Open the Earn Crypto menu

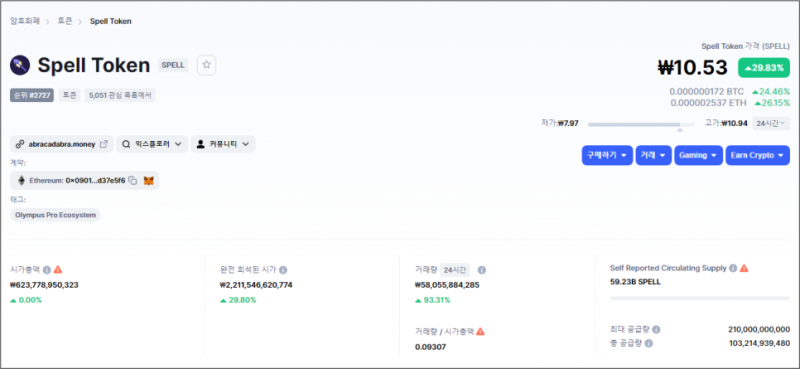[x=758, y=155]
